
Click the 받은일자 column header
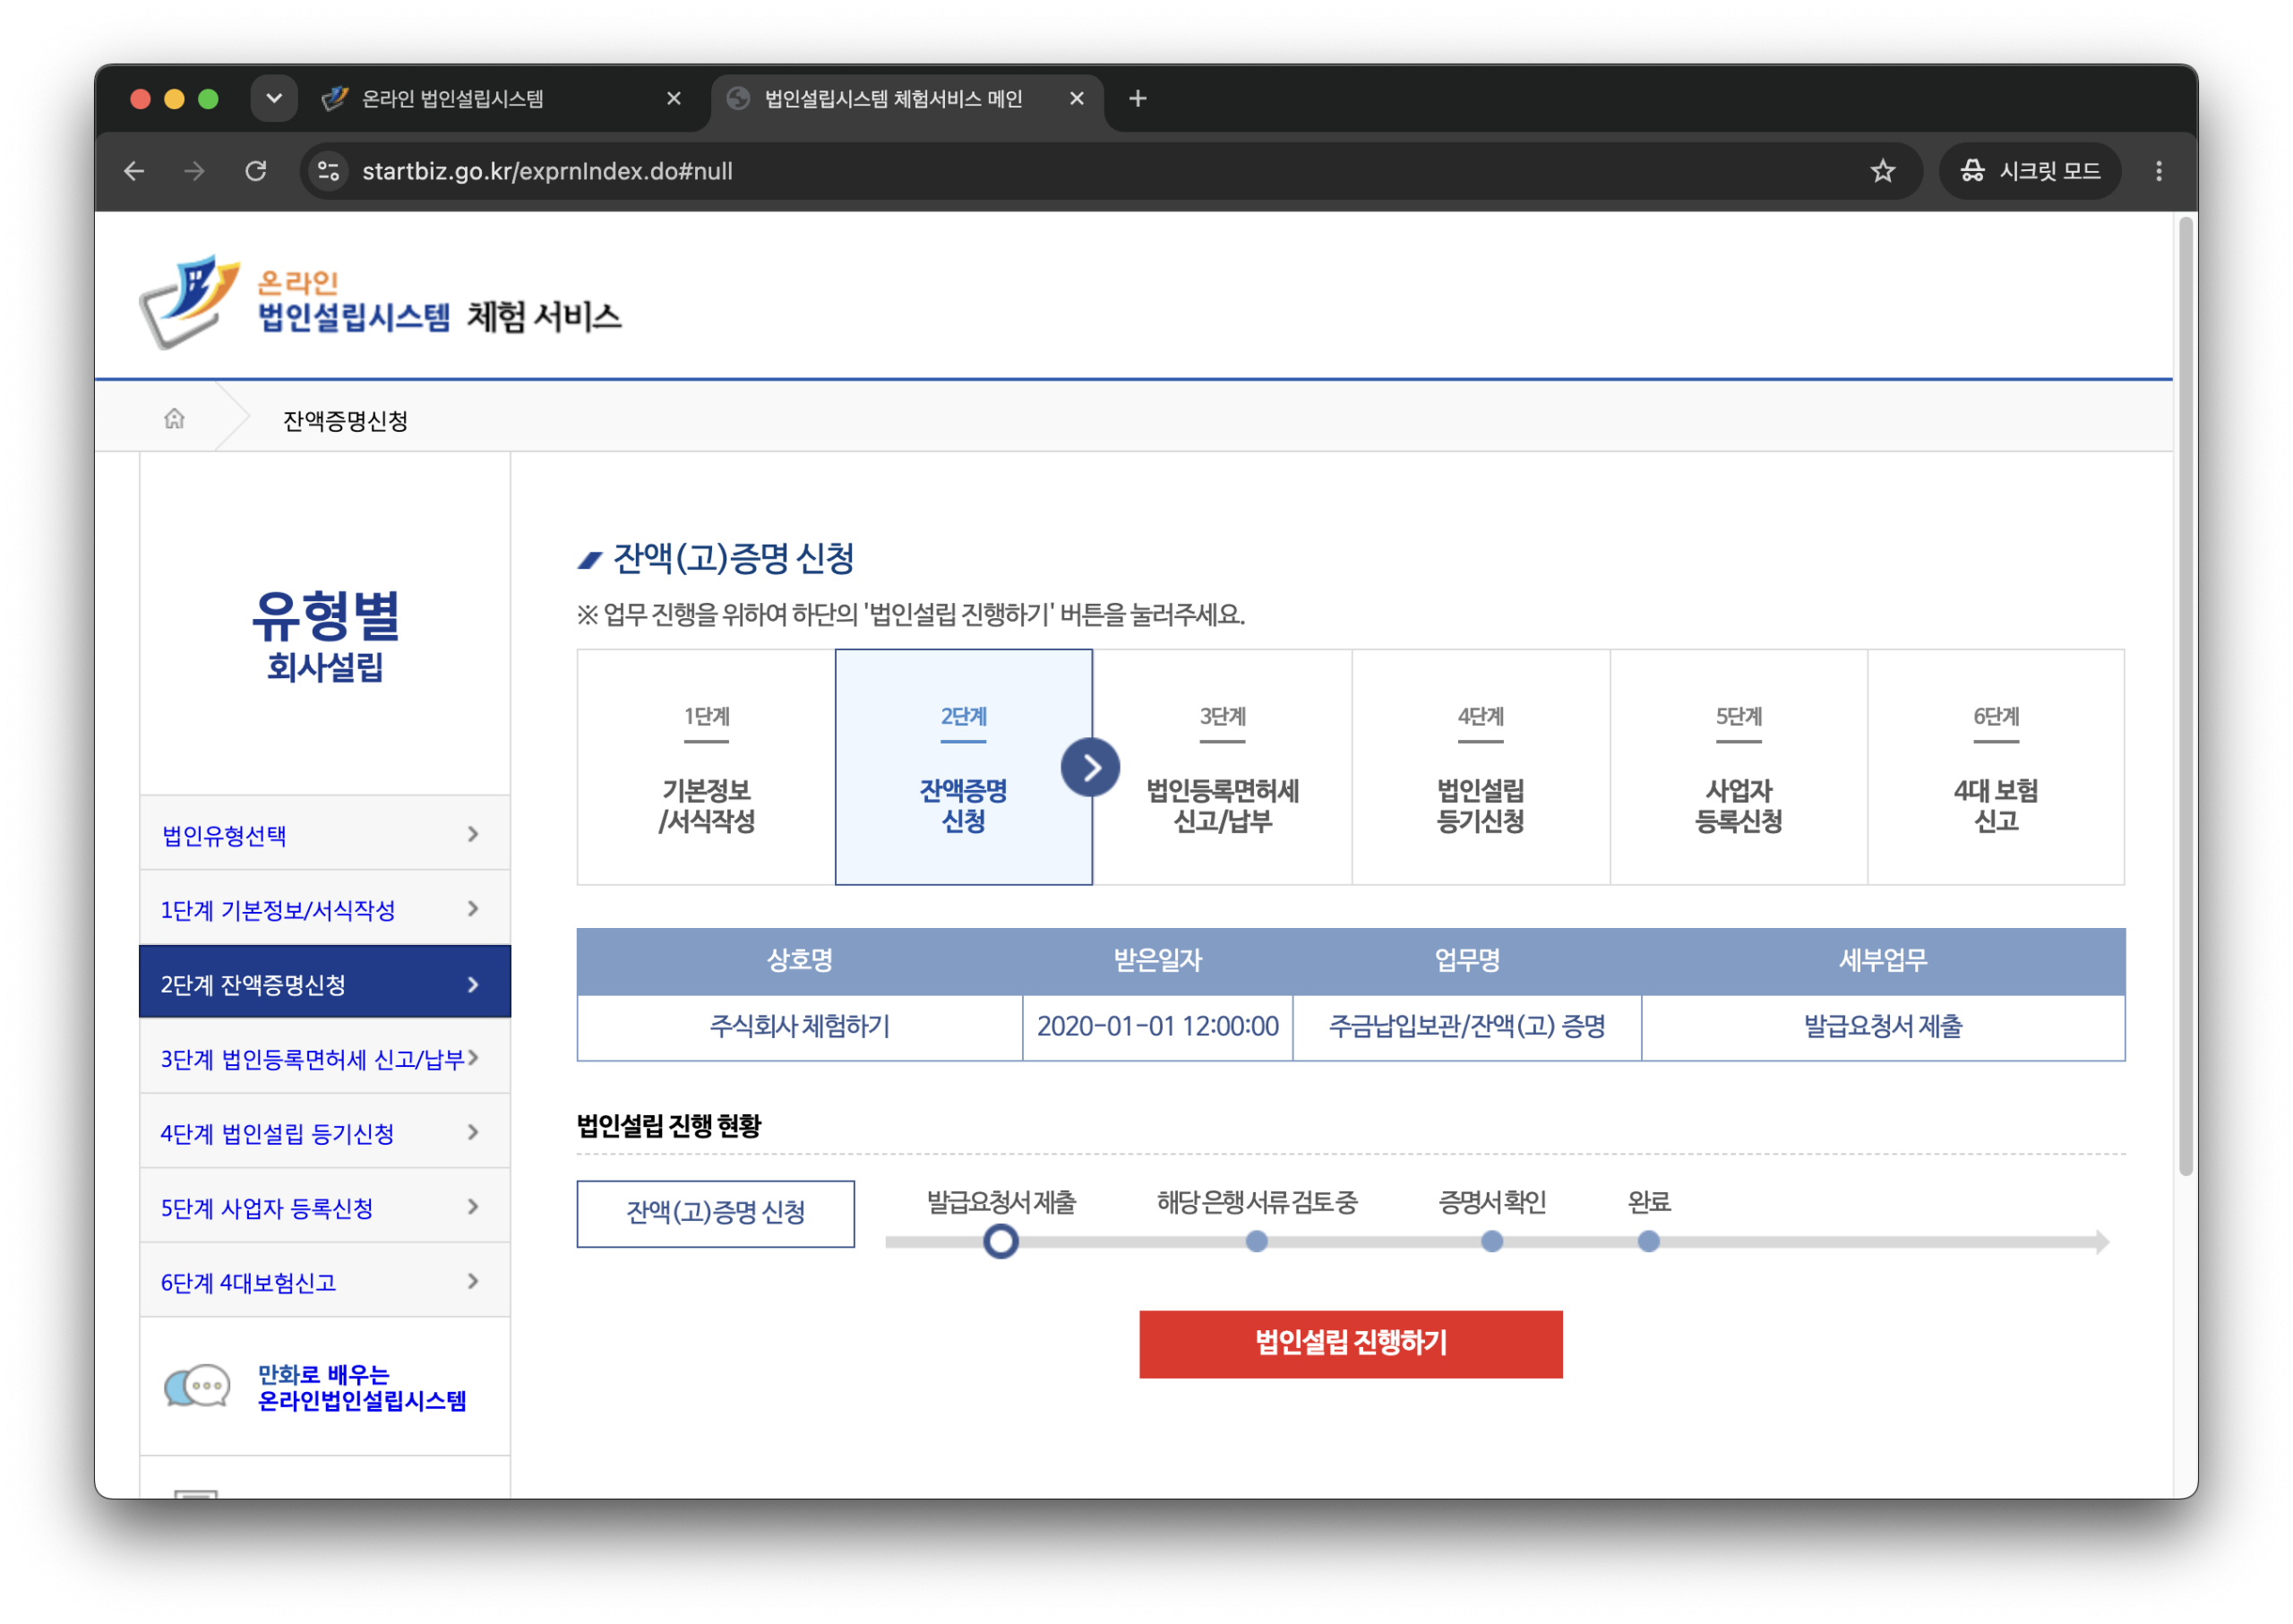pos(1157,960)
